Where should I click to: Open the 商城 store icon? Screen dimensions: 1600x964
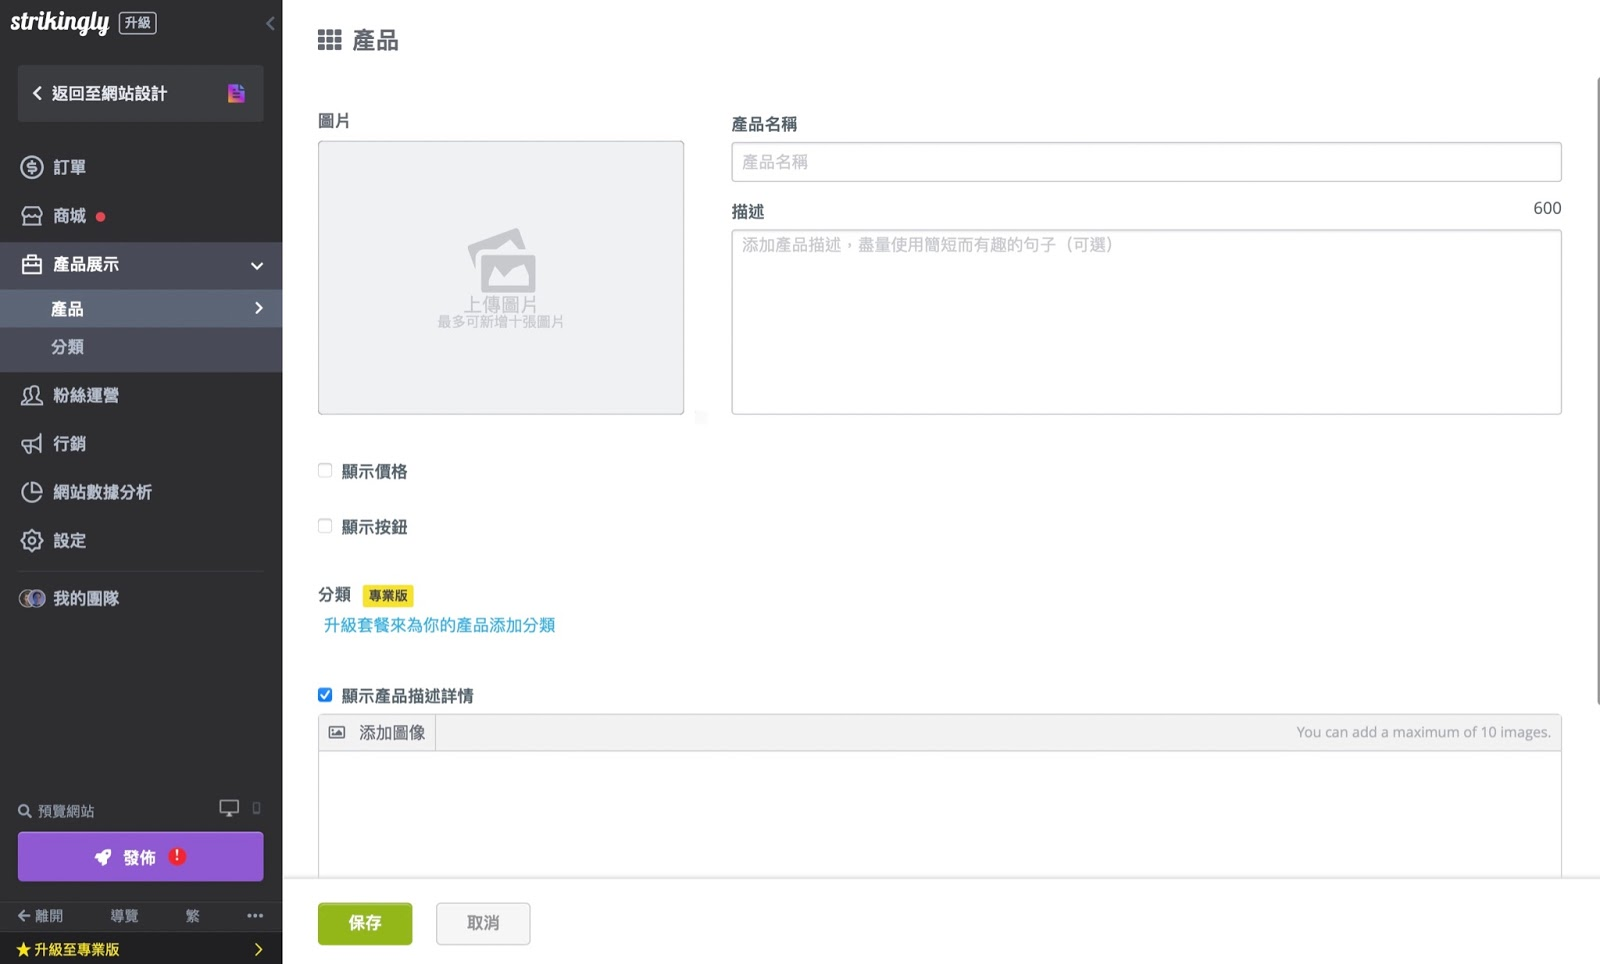[32, 216]
